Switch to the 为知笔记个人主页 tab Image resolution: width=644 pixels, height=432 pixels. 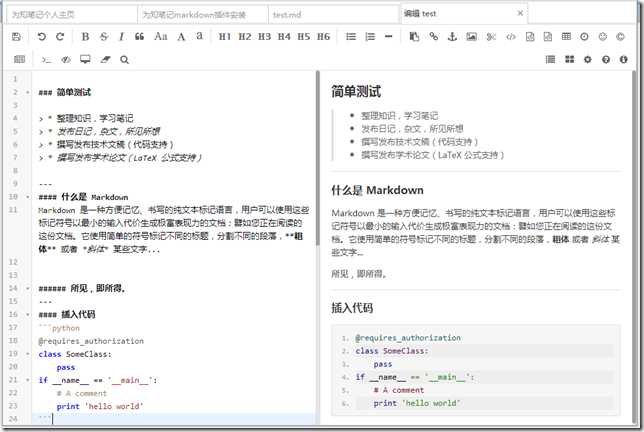point(72,14)
